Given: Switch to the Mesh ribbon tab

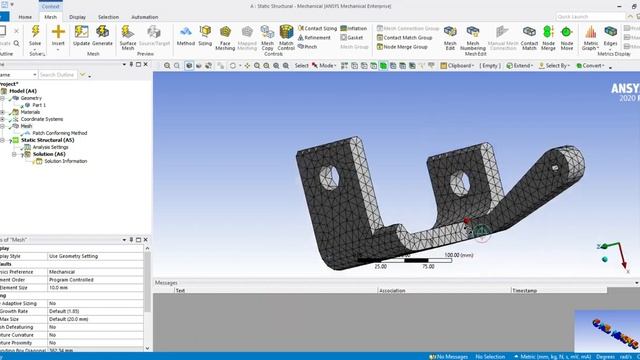Looking at the screenshot, I should tap(51, 17).
